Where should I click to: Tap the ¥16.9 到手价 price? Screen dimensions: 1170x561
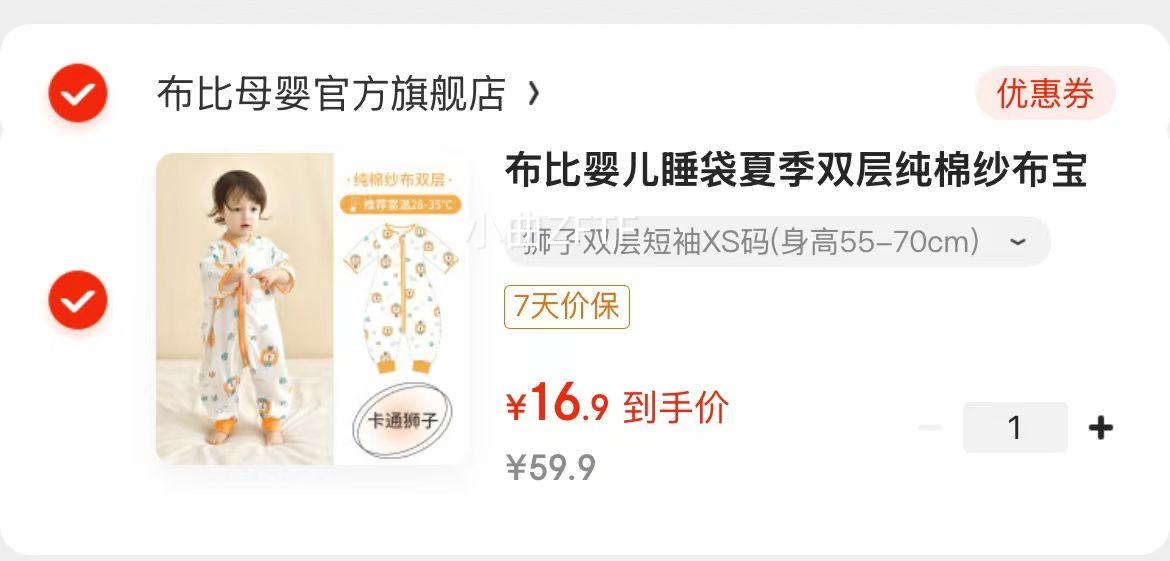[616, 407]
